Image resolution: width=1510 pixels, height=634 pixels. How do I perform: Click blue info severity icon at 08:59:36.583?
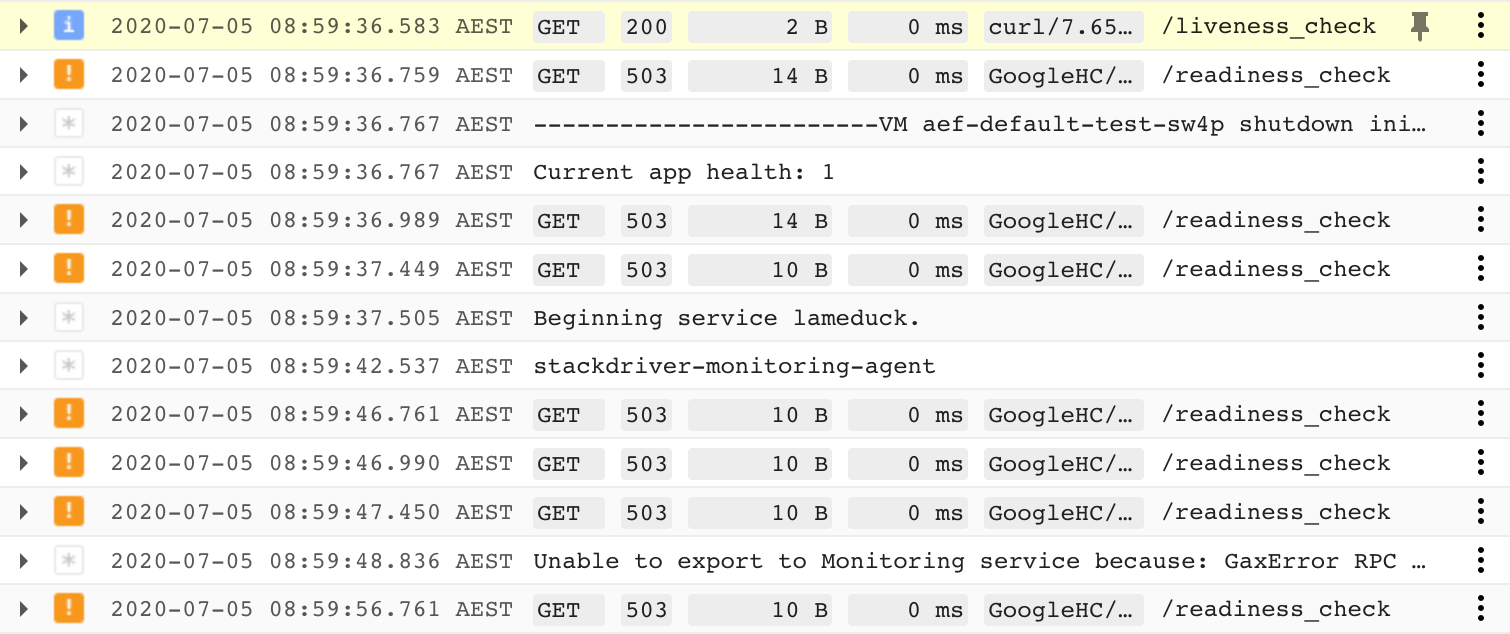point(69,26)
